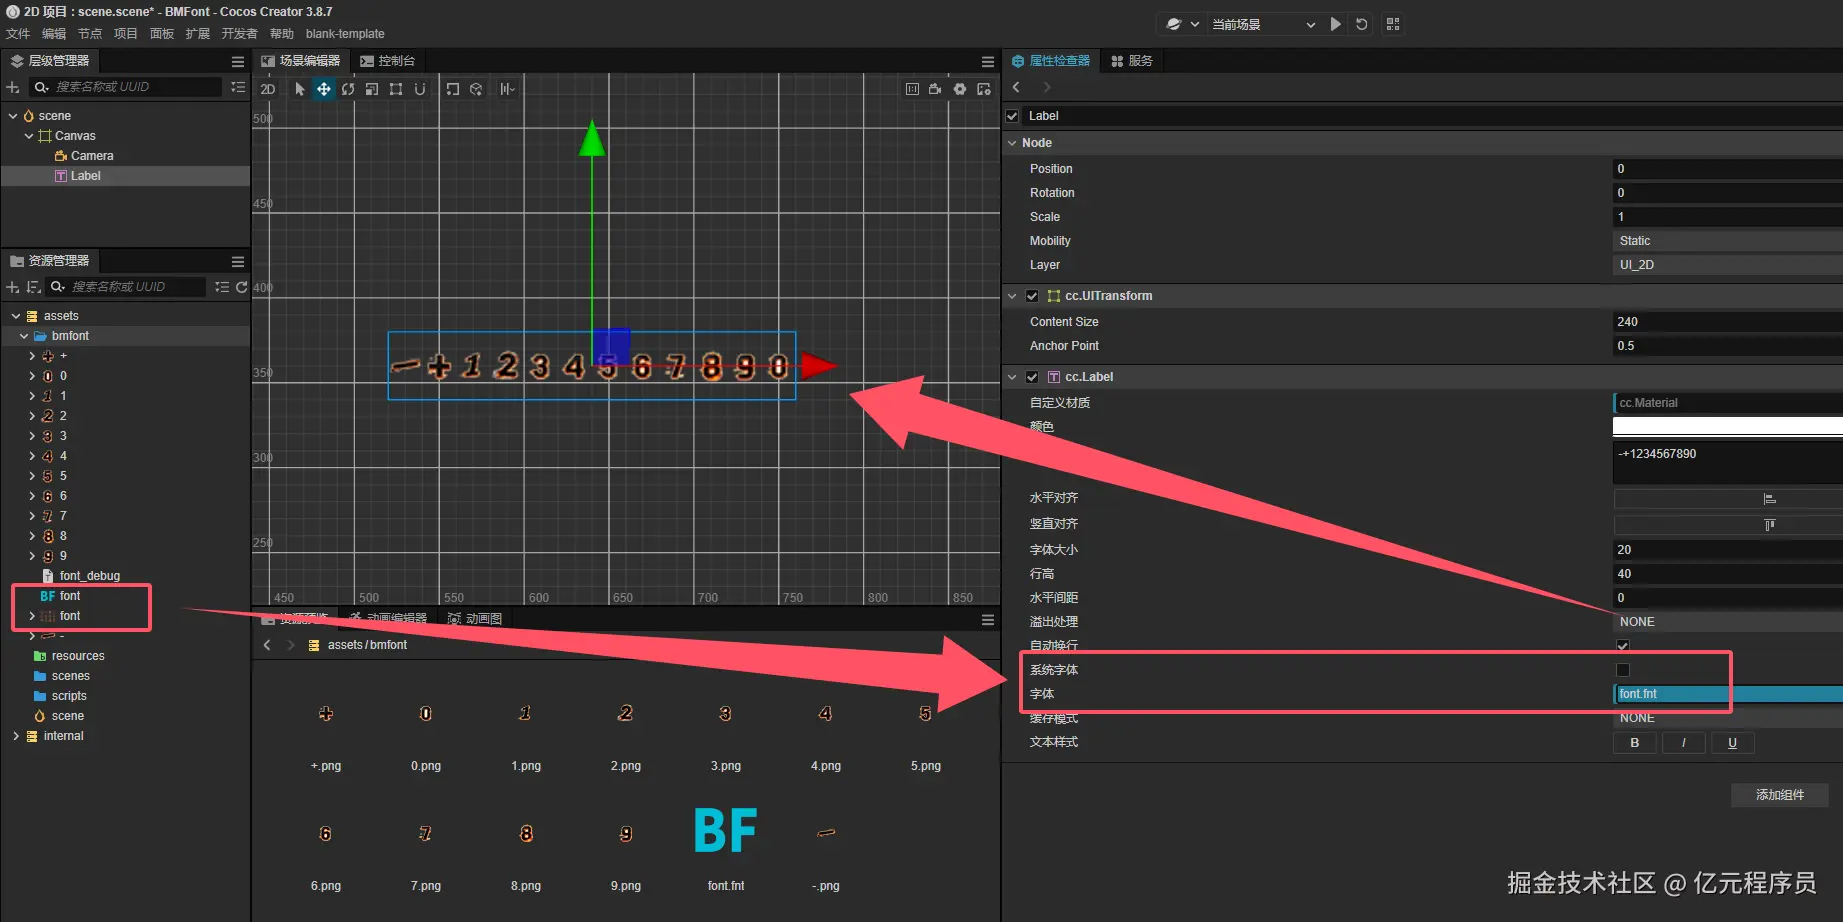This screenshot has width=1843, height=922.
Task: Toggle the 自动换行 checkbox
Action: coord(1623,646)
